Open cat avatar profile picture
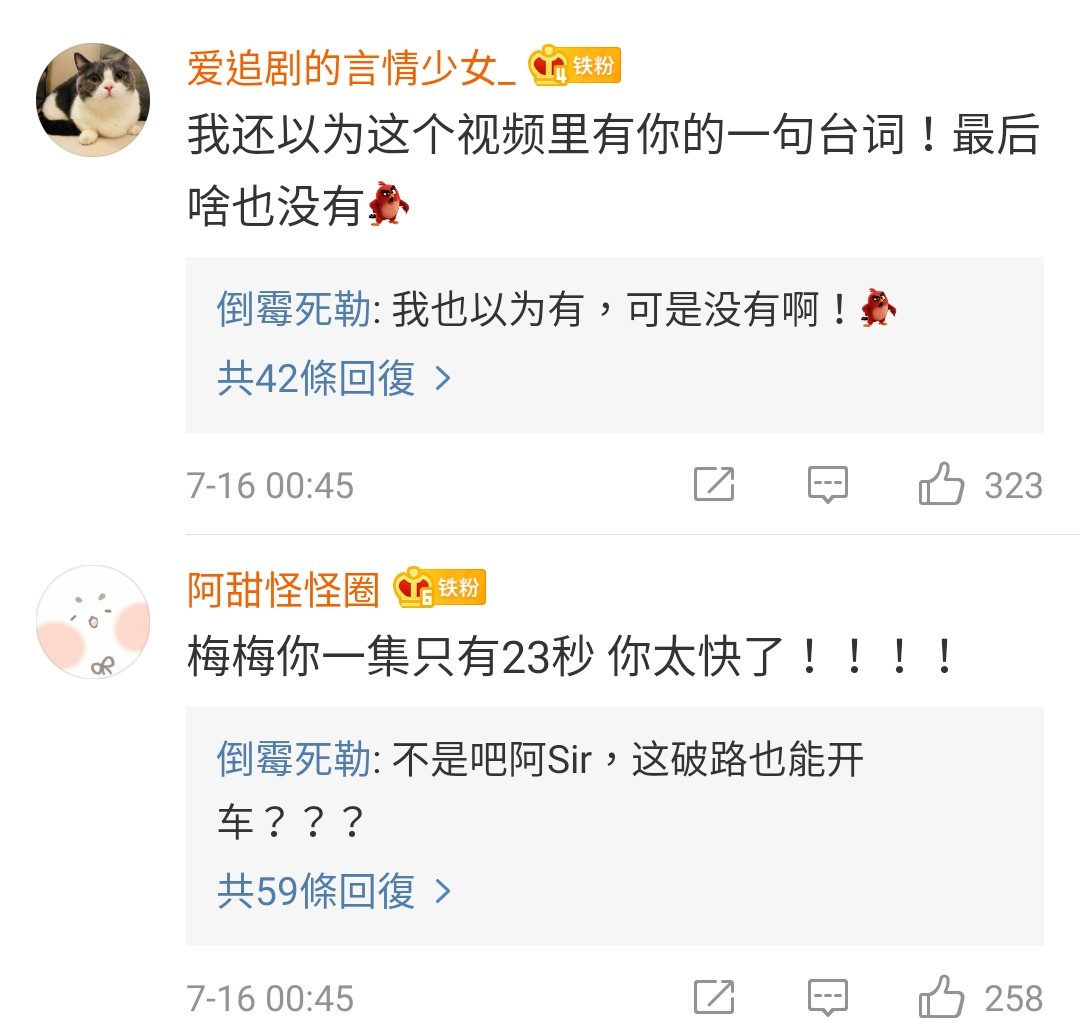1080x1029 pixels. pyautogui.click(x=93, y=100)
